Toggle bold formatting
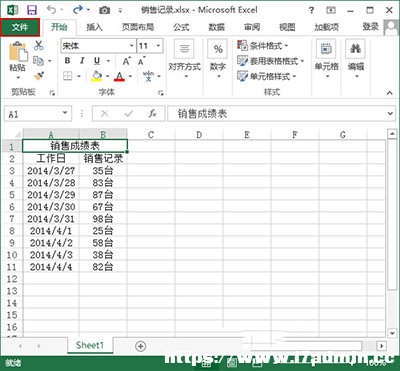400x371 pixels. point(68,61)
